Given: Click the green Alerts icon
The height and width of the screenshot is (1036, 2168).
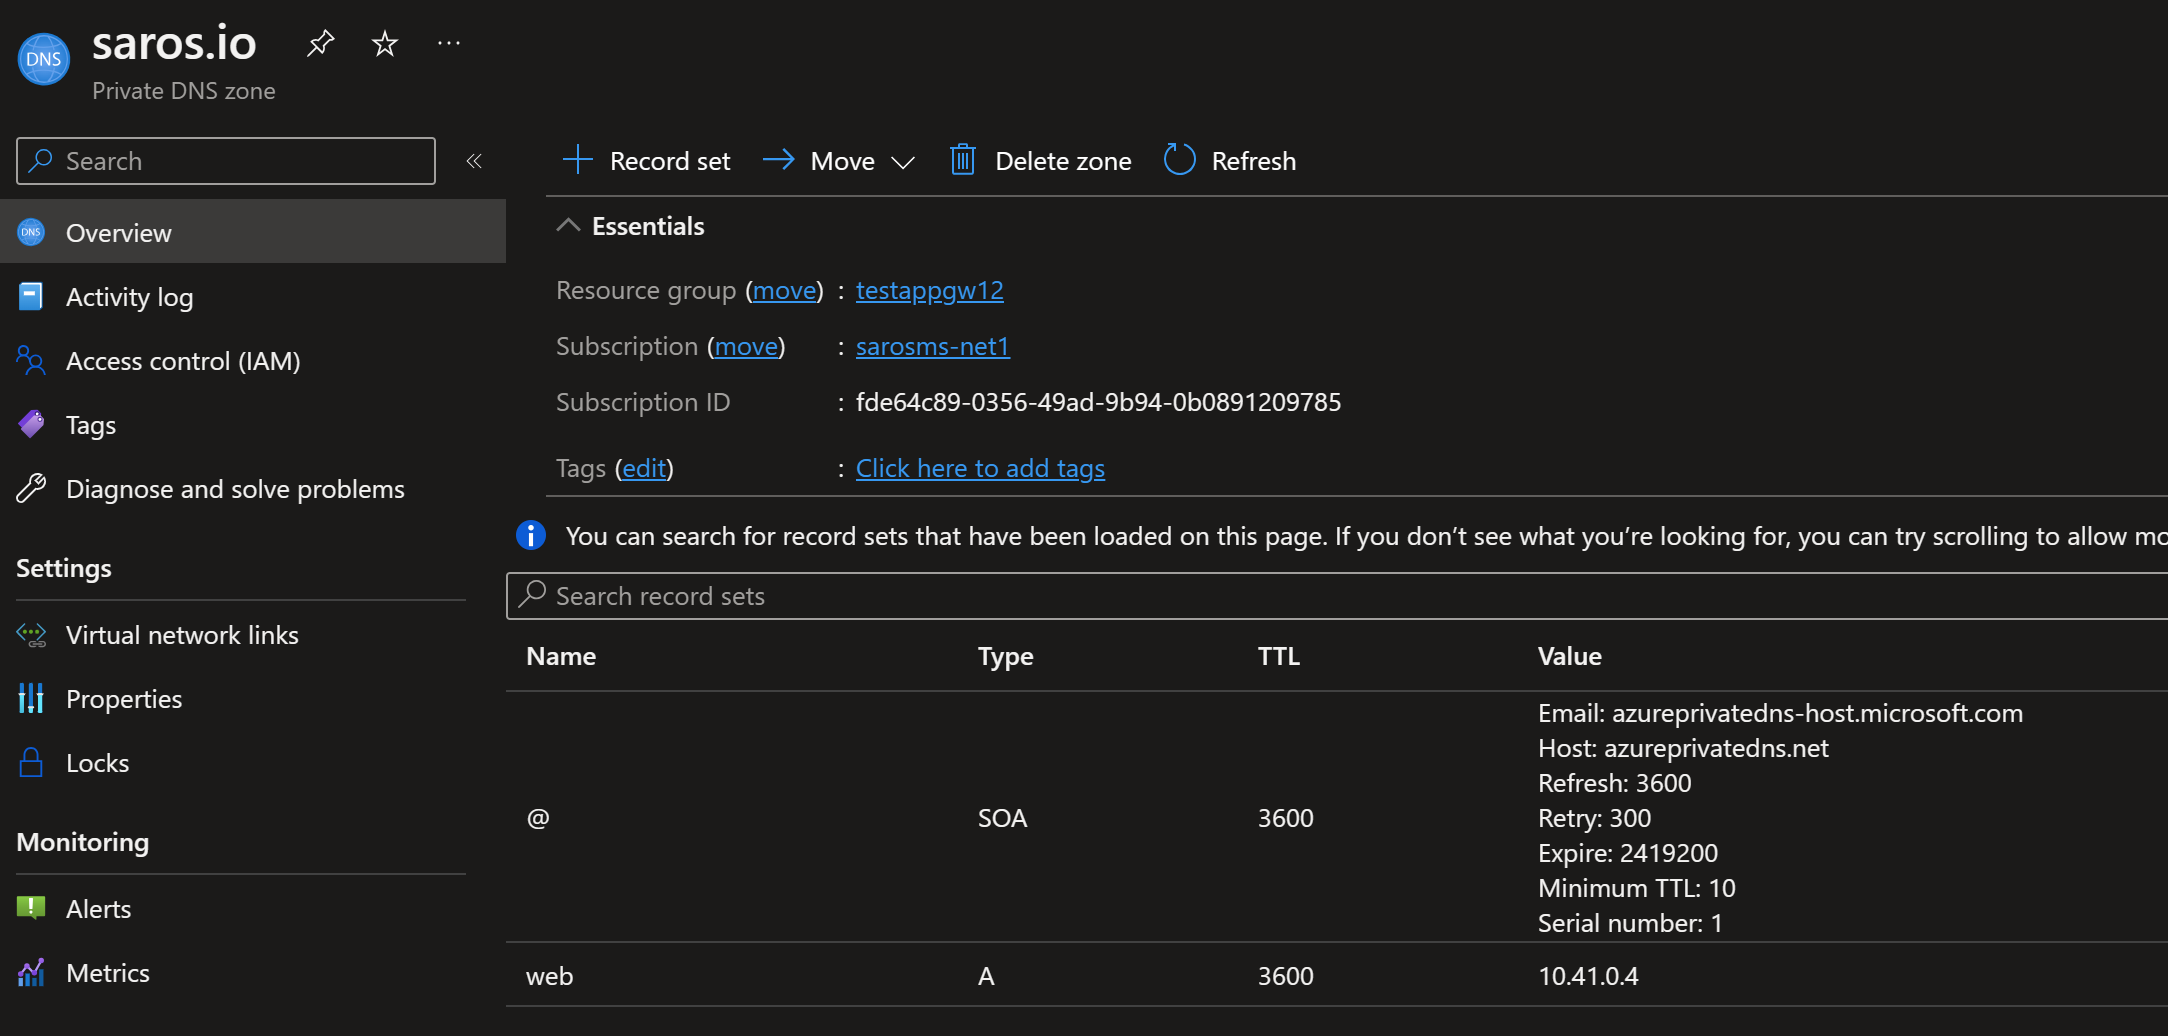Looking at the screenshot, I should (31, 908).
